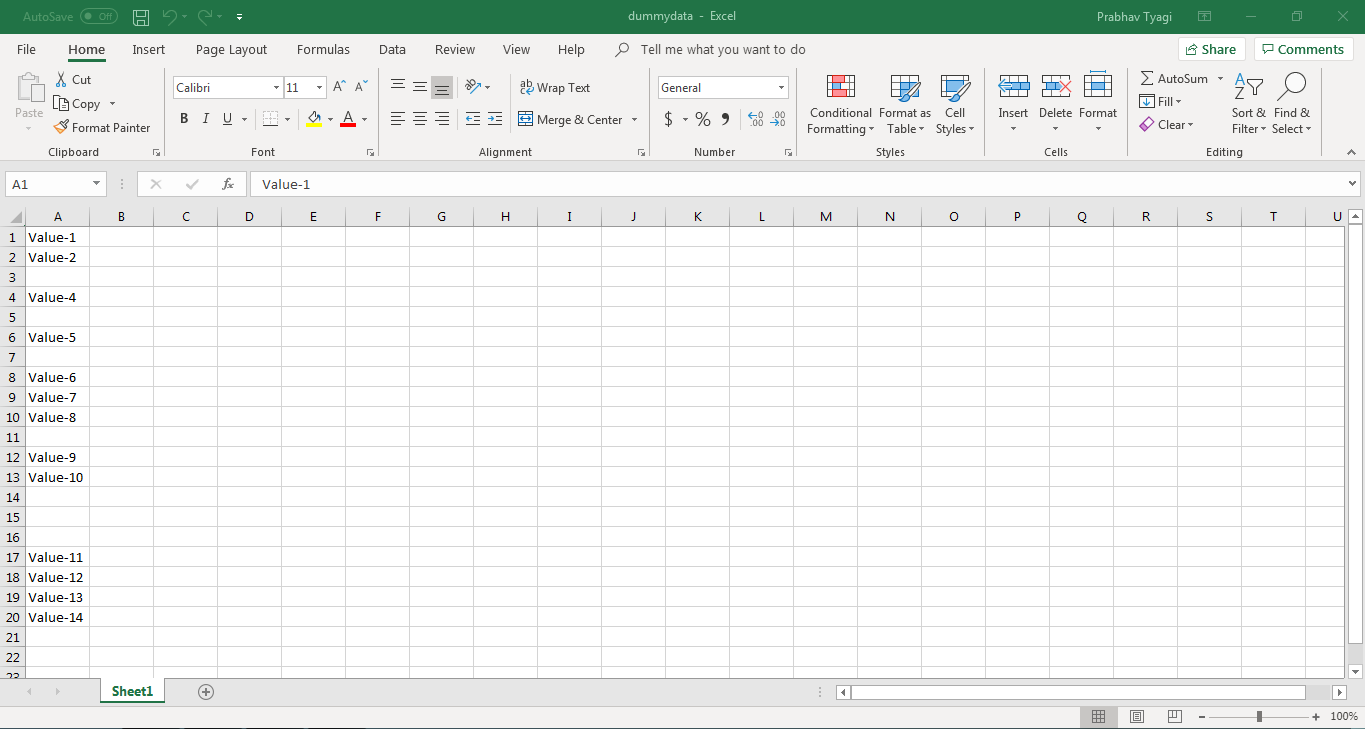Viewport: 1365px width, 729px height.
Task: Click the zoom slider in status bar
Action: pyautogui.click(x=1259, y=717)
